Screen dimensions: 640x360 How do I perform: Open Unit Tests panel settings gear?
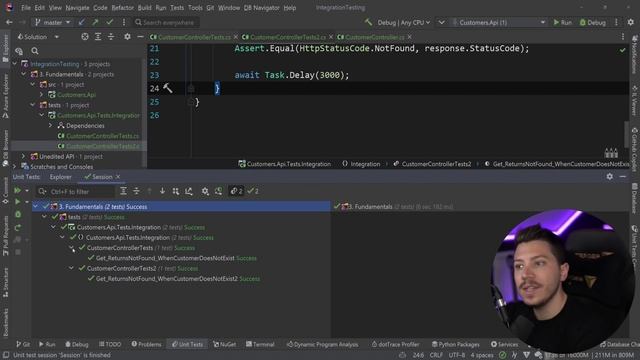609,176
